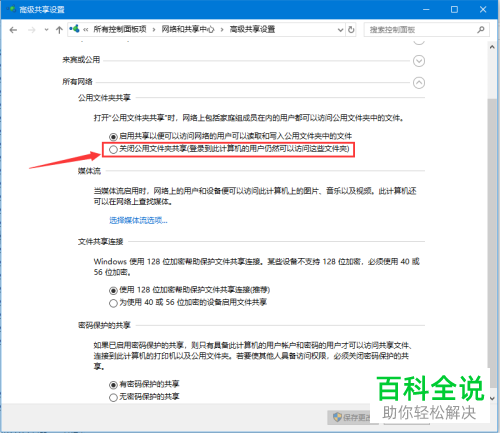Maximize the 高级共享设置 window
Screen dimensions: 500x433
point(454,9)
